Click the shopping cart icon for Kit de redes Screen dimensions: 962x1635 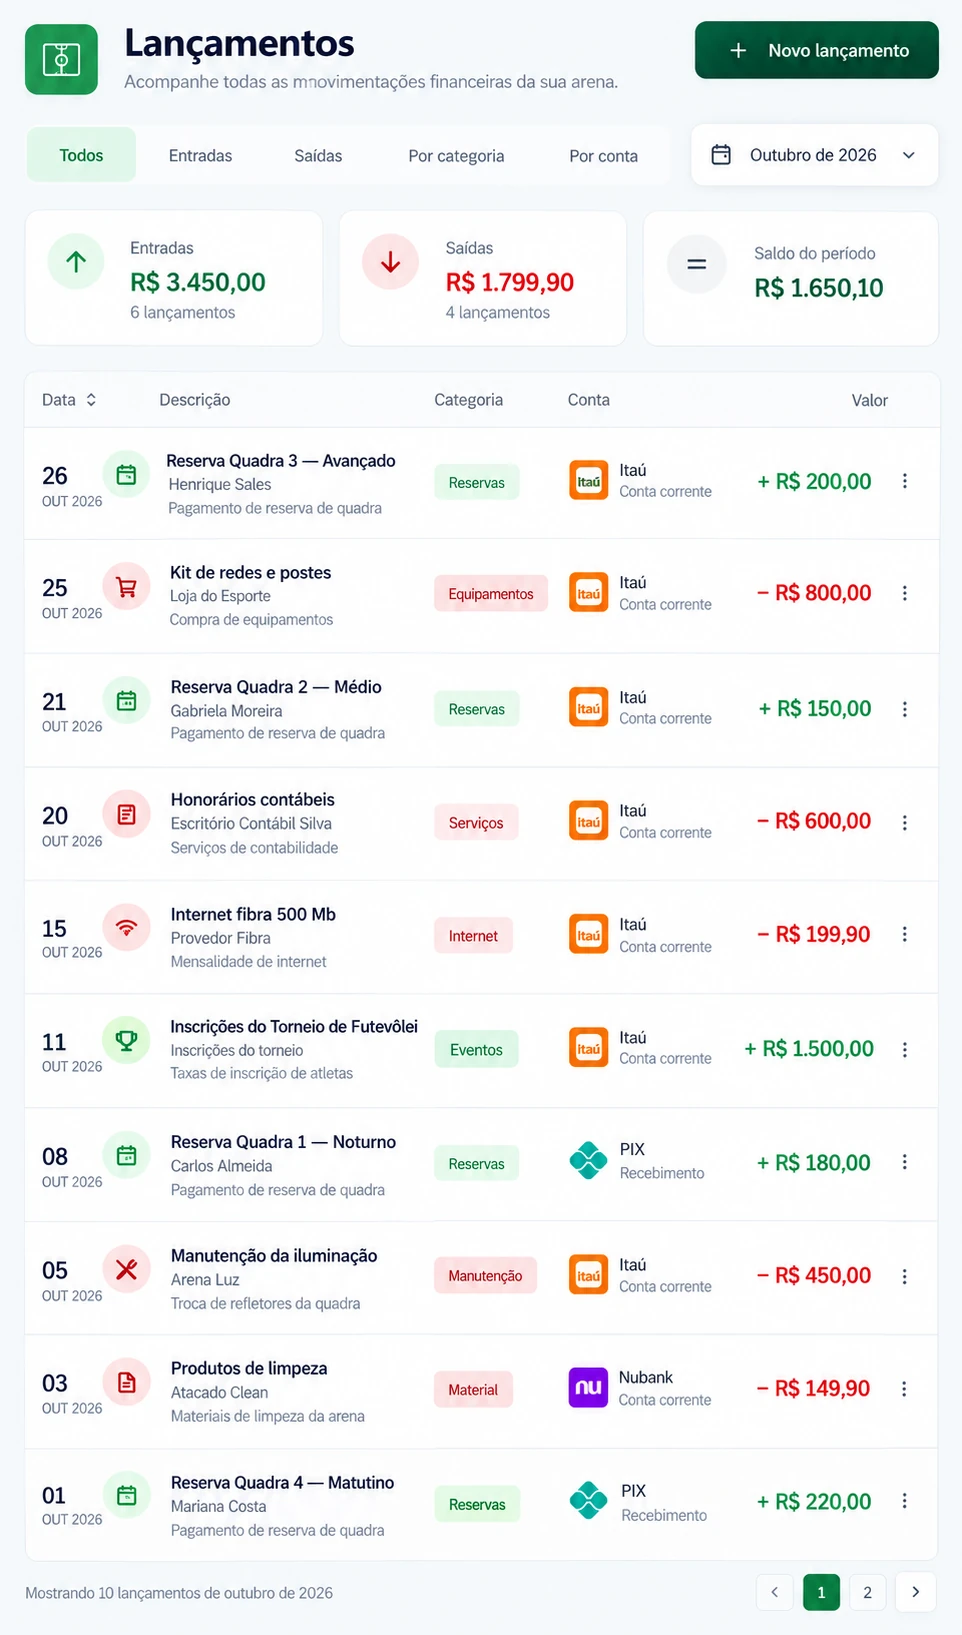[126, 587]
